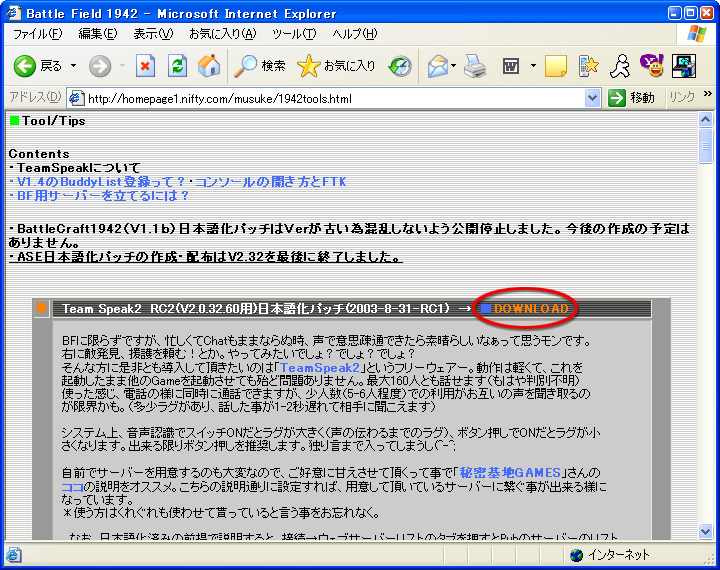Follow the blue ココ link
The height and width of the screenshot is (570, 720).
click(x=73, y=487)
